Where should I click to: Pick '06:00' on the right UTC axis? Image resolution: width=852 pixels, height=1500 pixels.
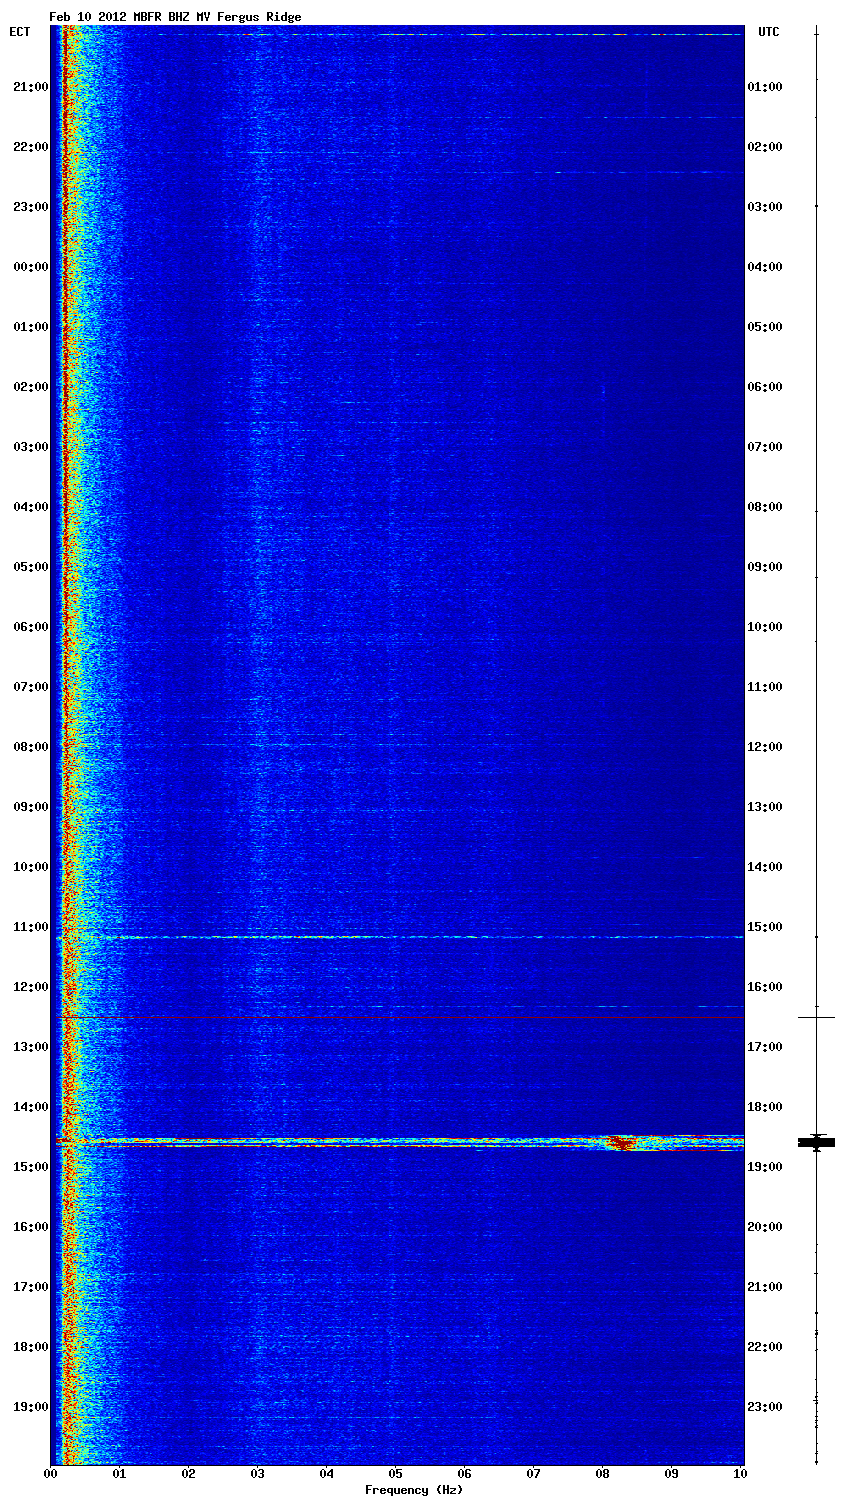[765, 387]
